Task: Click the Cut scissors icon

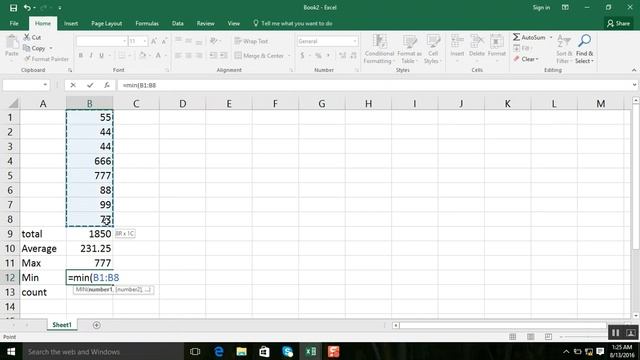Action: click(27, 37)
